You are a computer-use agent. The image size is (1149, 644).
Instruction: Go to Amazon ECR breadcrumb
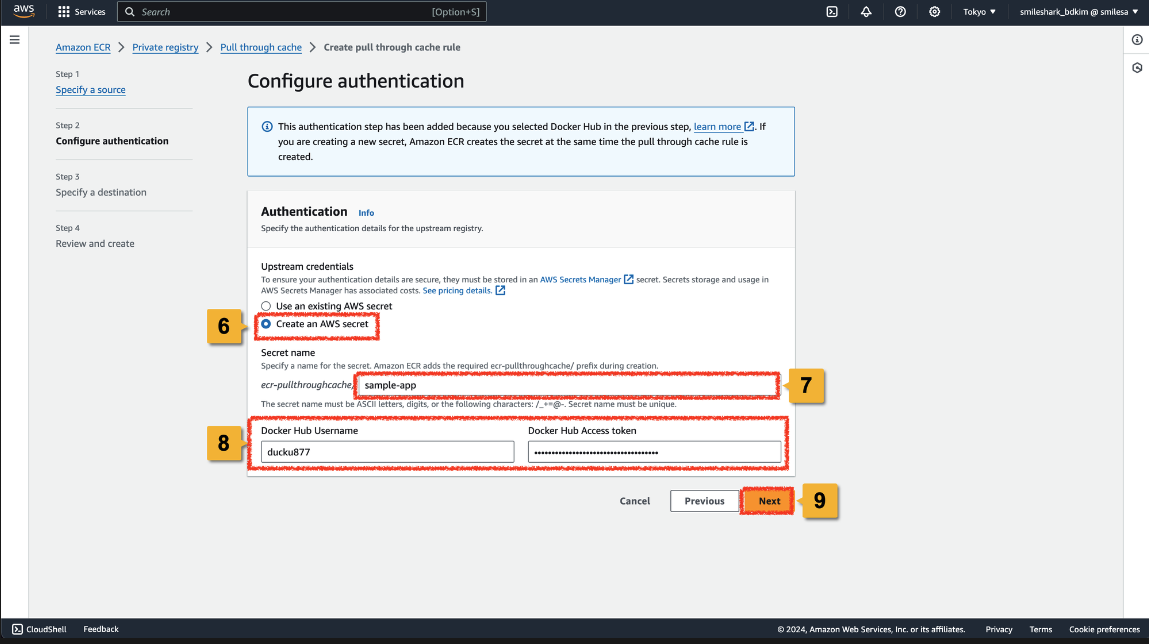coord(83,47)
